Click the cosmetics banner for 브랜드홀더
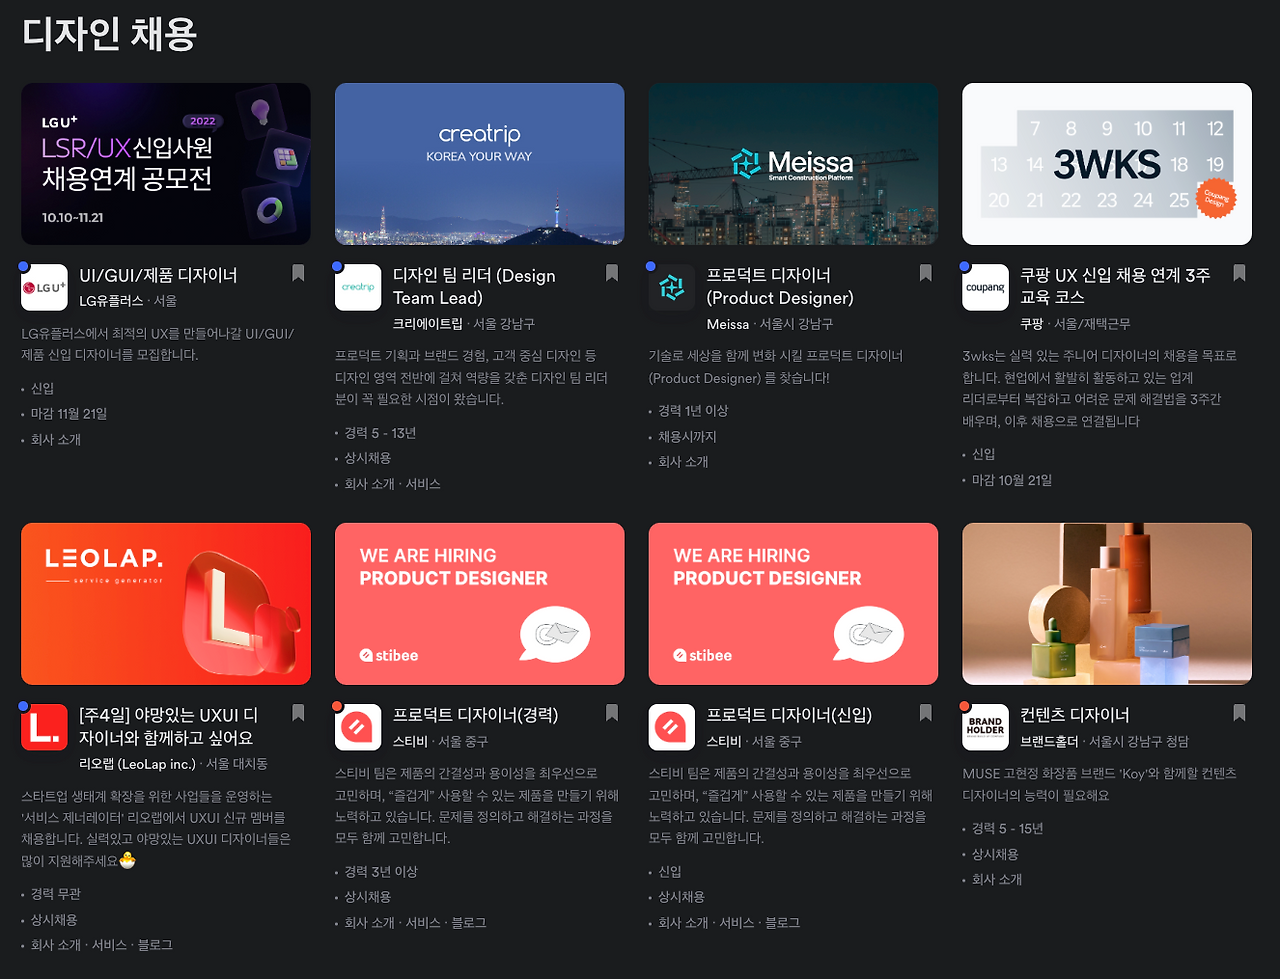The height and width of the screenshot is (979, 1280). click(x=1106, y=603)
